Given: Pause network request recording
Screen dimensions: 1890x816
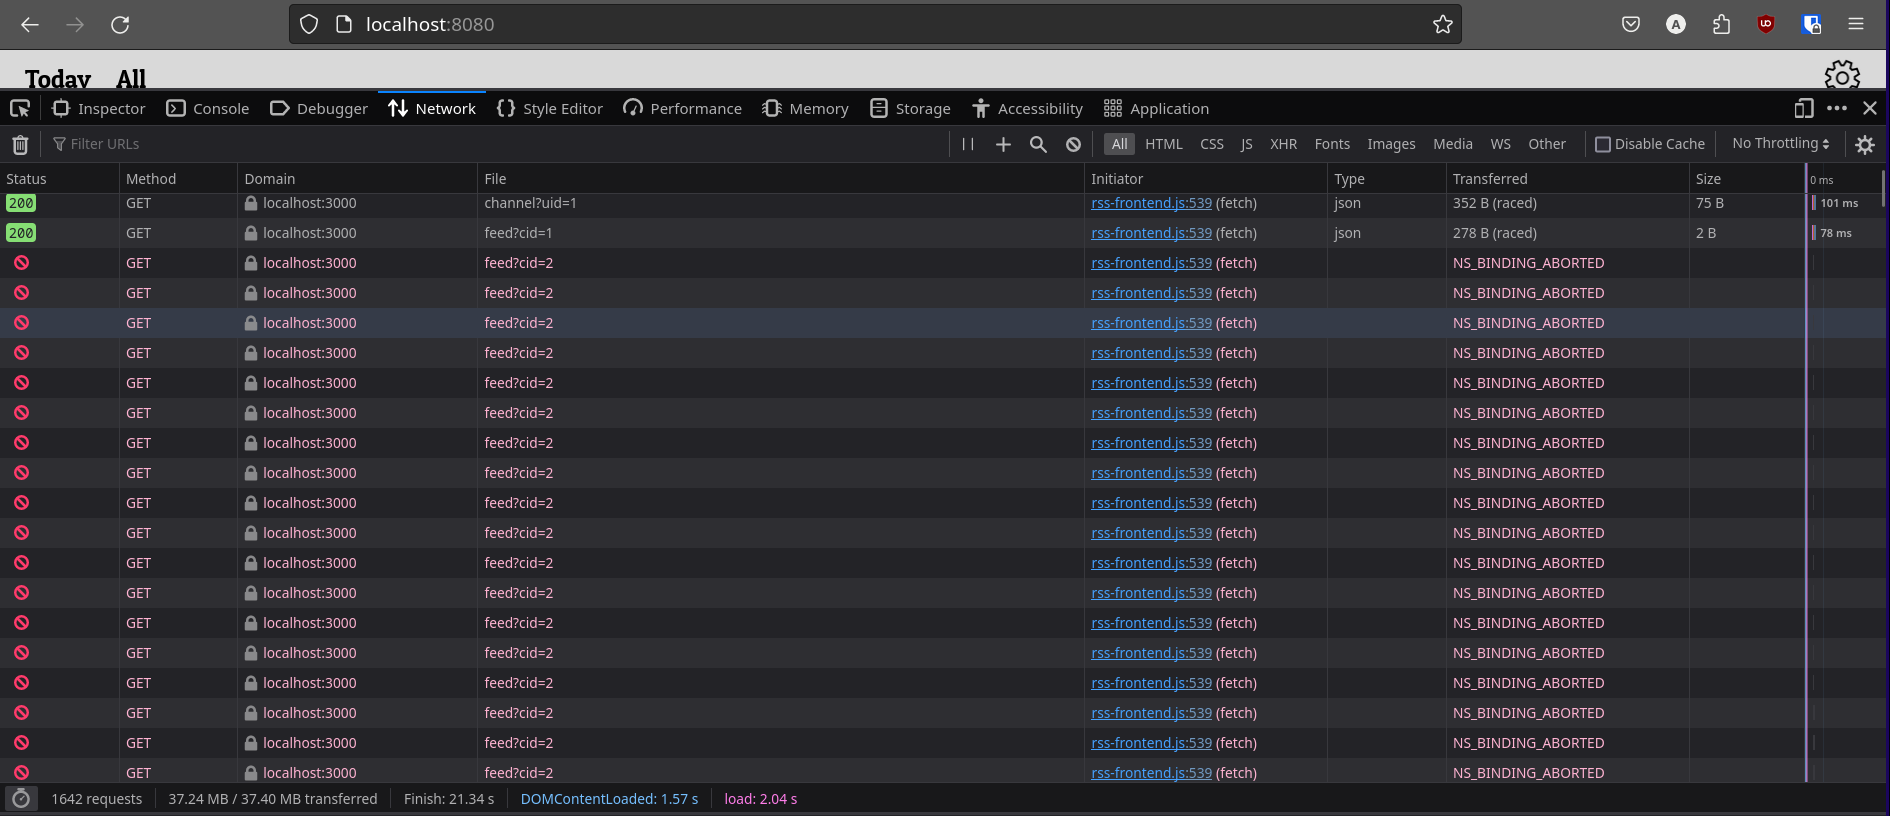Looking at the screenshot, I should coord(967,144).
